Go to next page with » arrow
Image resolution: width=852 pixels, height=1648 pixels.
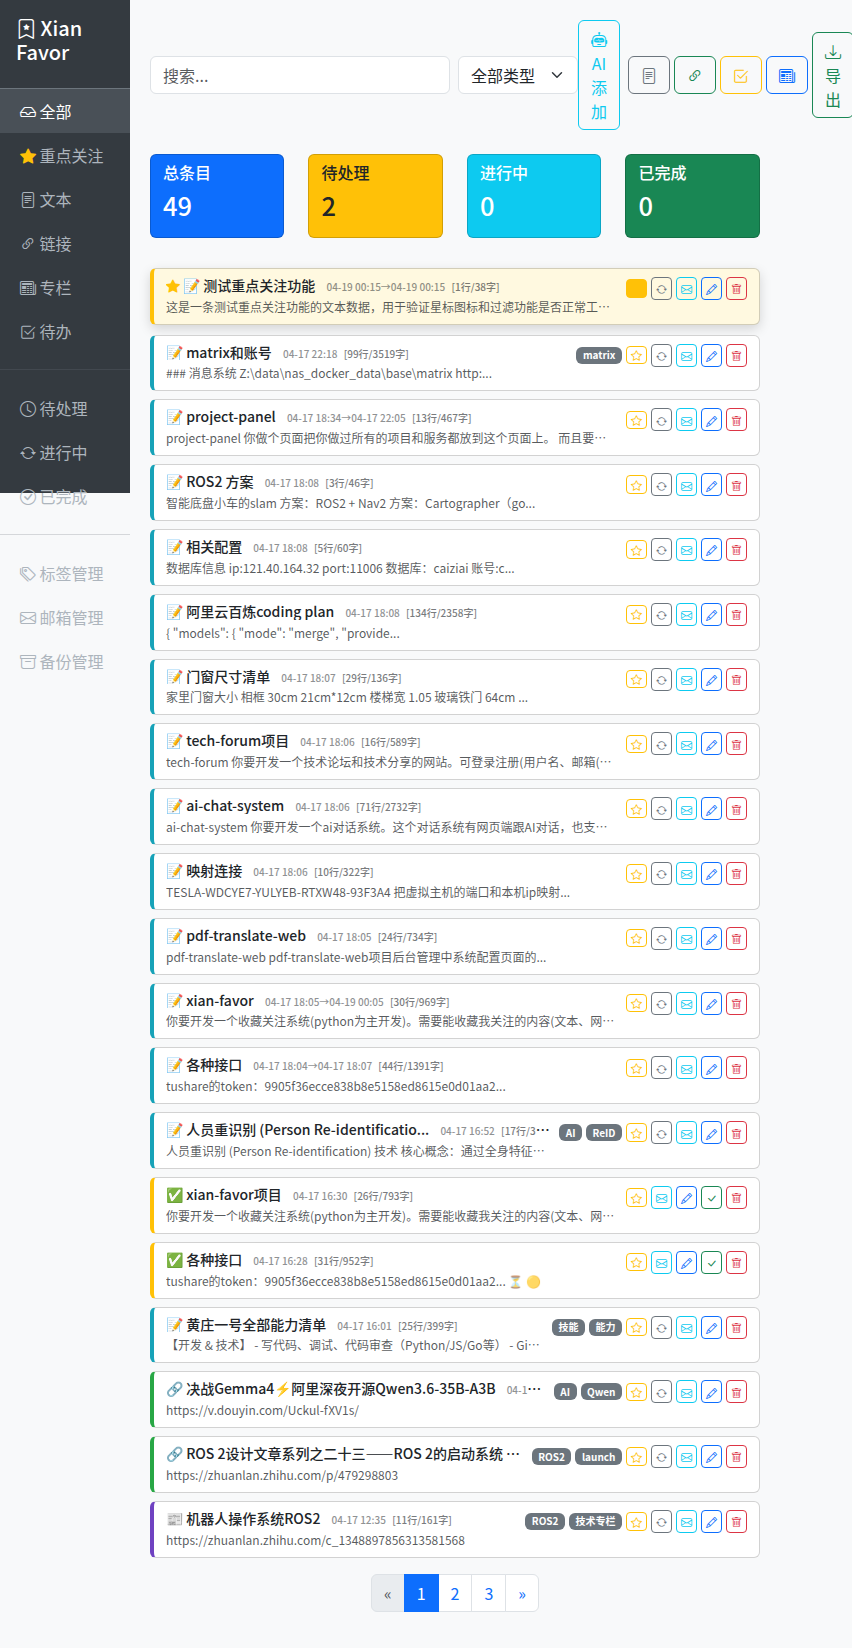click(522, 1593)
